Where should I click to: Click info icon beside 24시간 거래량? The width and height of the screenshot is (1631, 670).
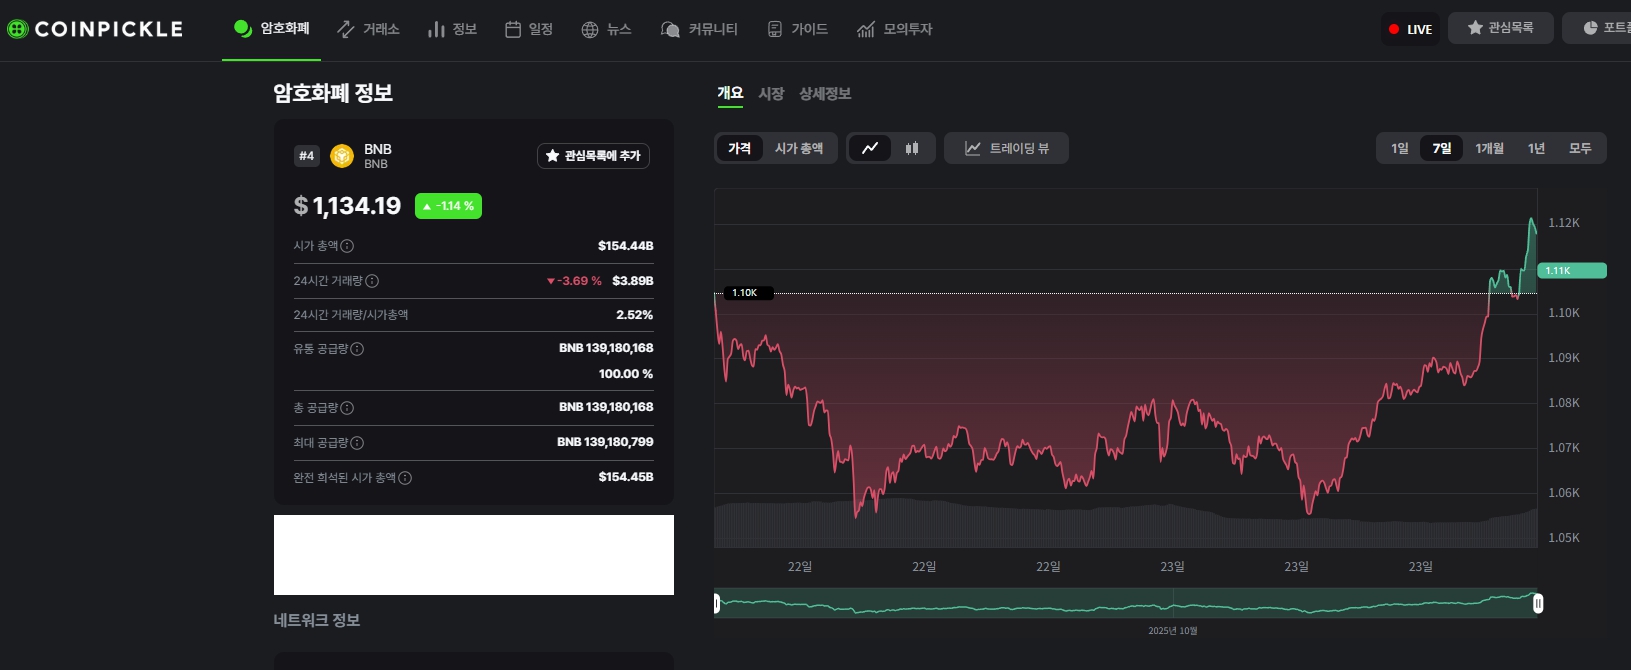click(372, 281)
